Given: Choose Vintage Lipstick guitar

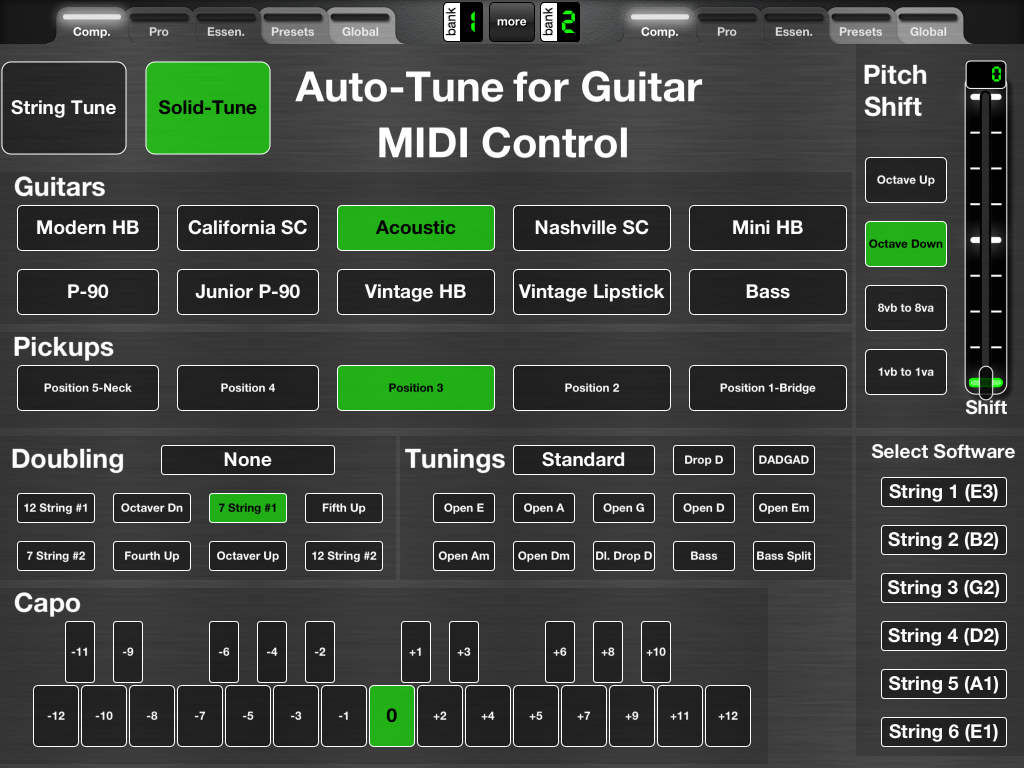Looking at the screenshot, I should pos(592,292).
